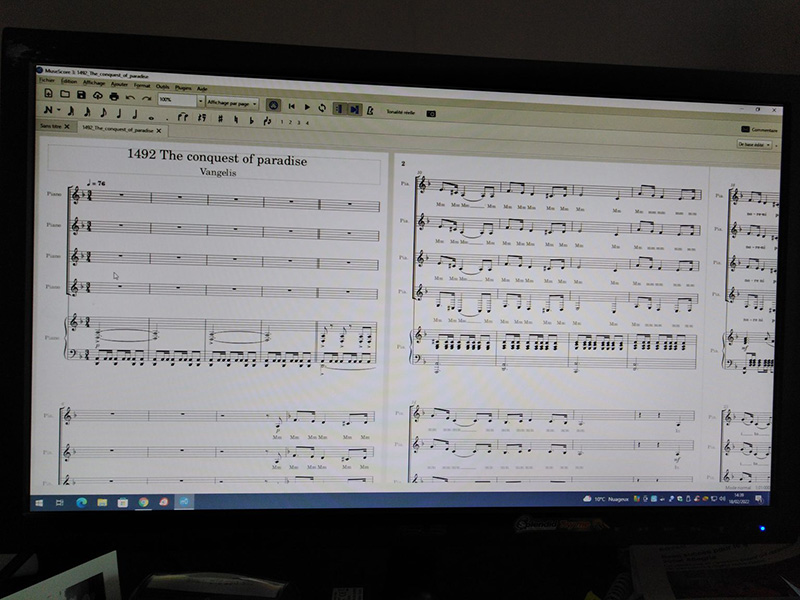Screen dimensions: 800x600
Task: Rewind playback to the start
Action: tap(291, 106)
